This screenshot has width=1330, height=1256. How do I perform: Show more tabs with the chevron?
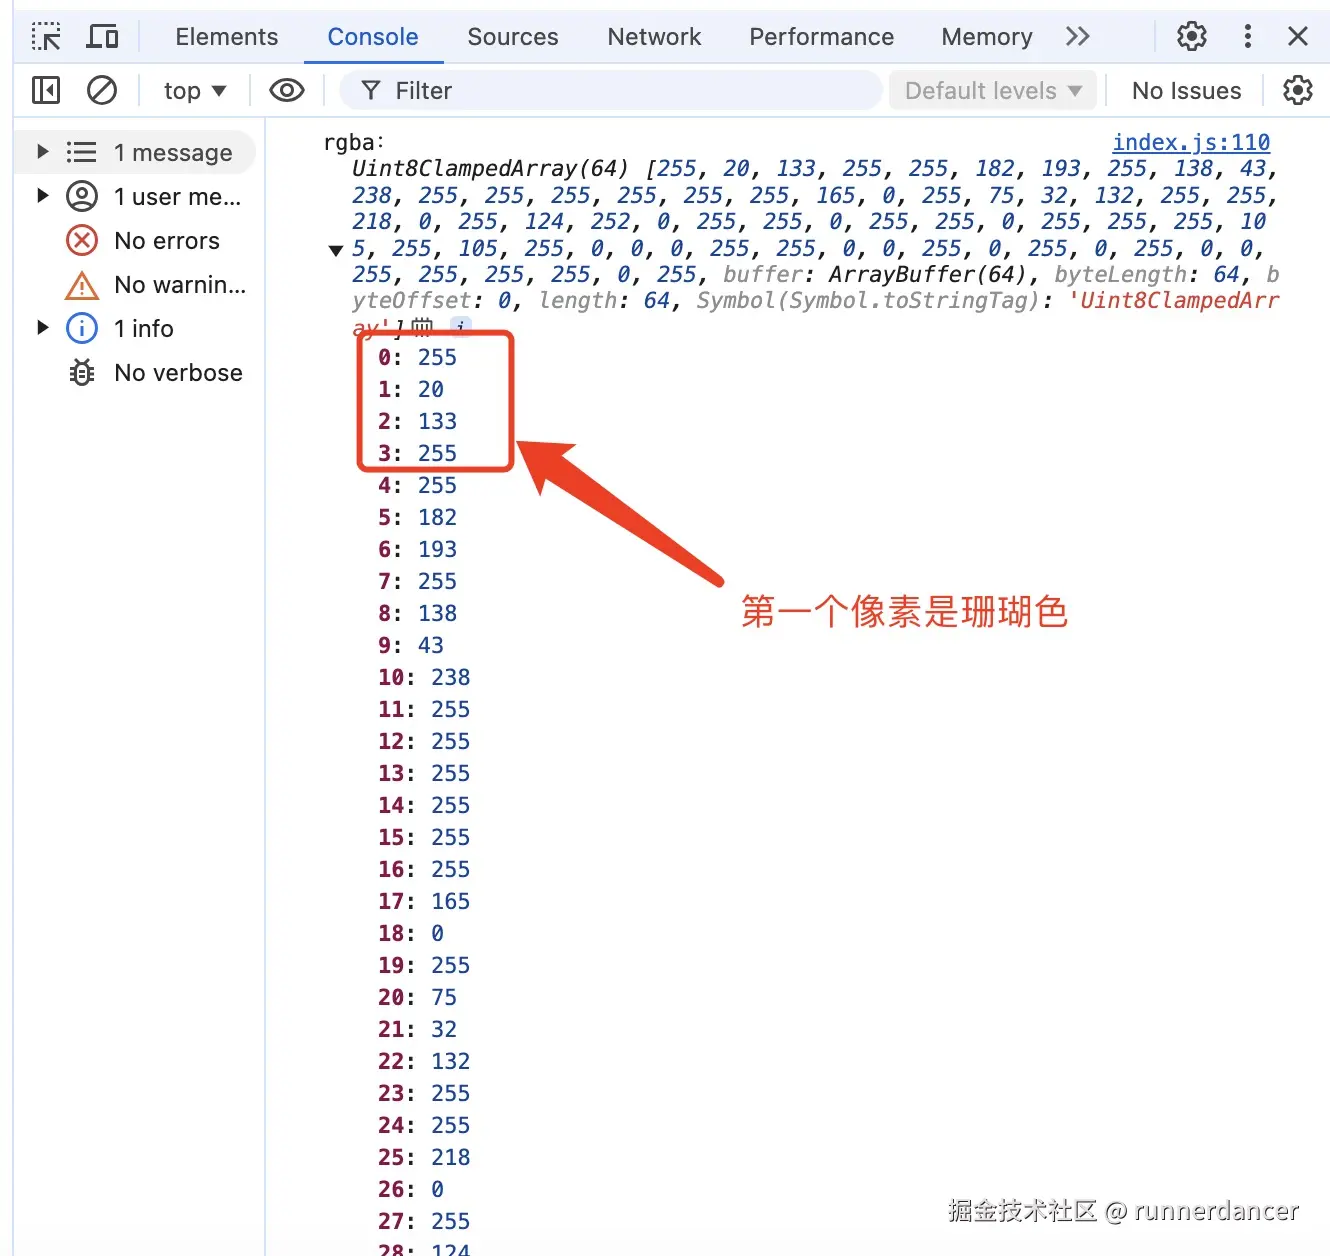tap(1077, 37)
